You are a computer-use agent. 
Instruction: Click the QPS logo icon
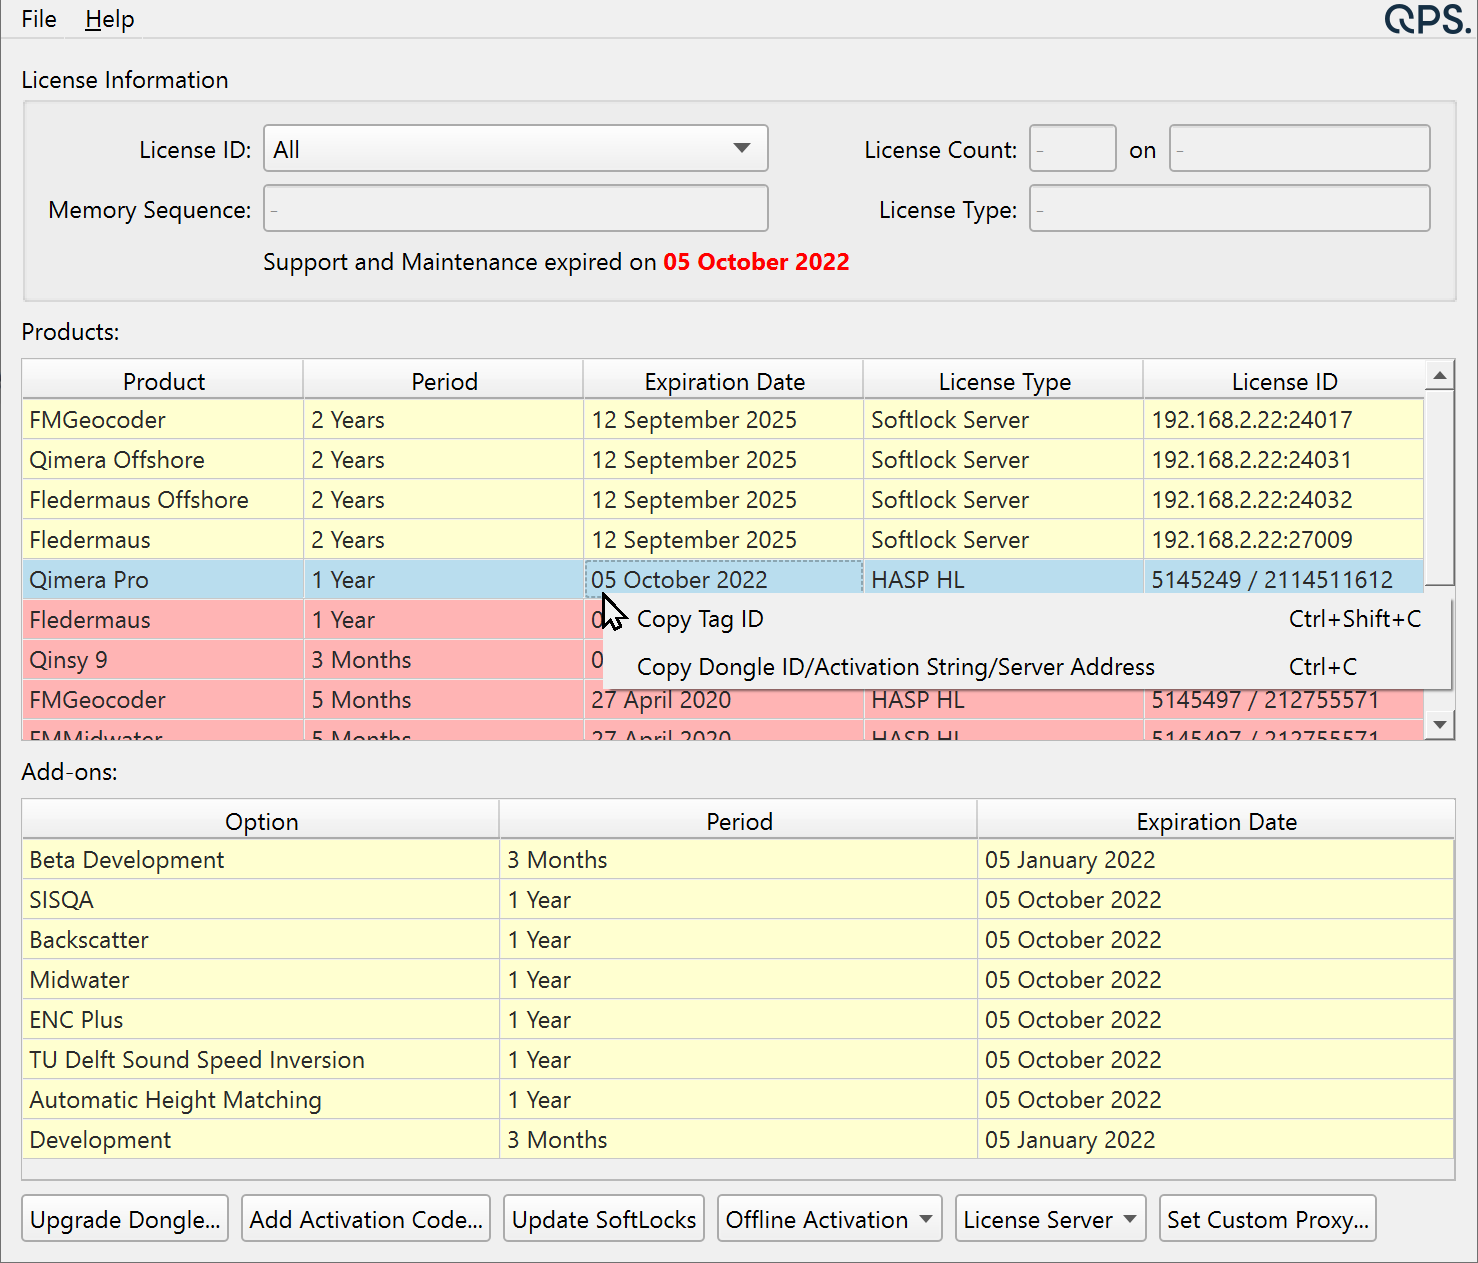(1427, 19)
